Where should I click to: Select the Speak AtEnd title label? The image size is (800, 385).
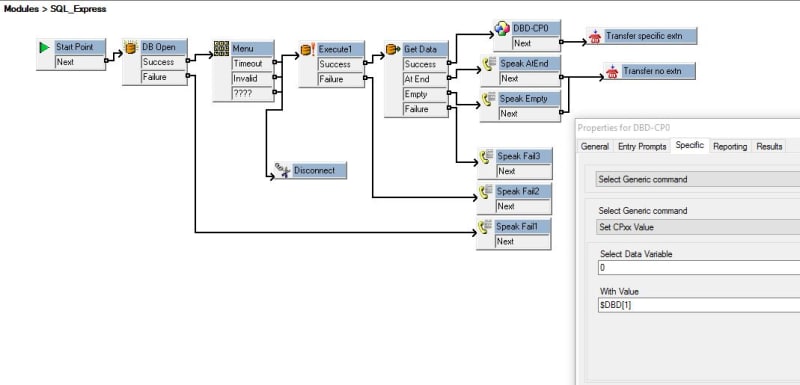pyautogui.click(x=529, y=64)
